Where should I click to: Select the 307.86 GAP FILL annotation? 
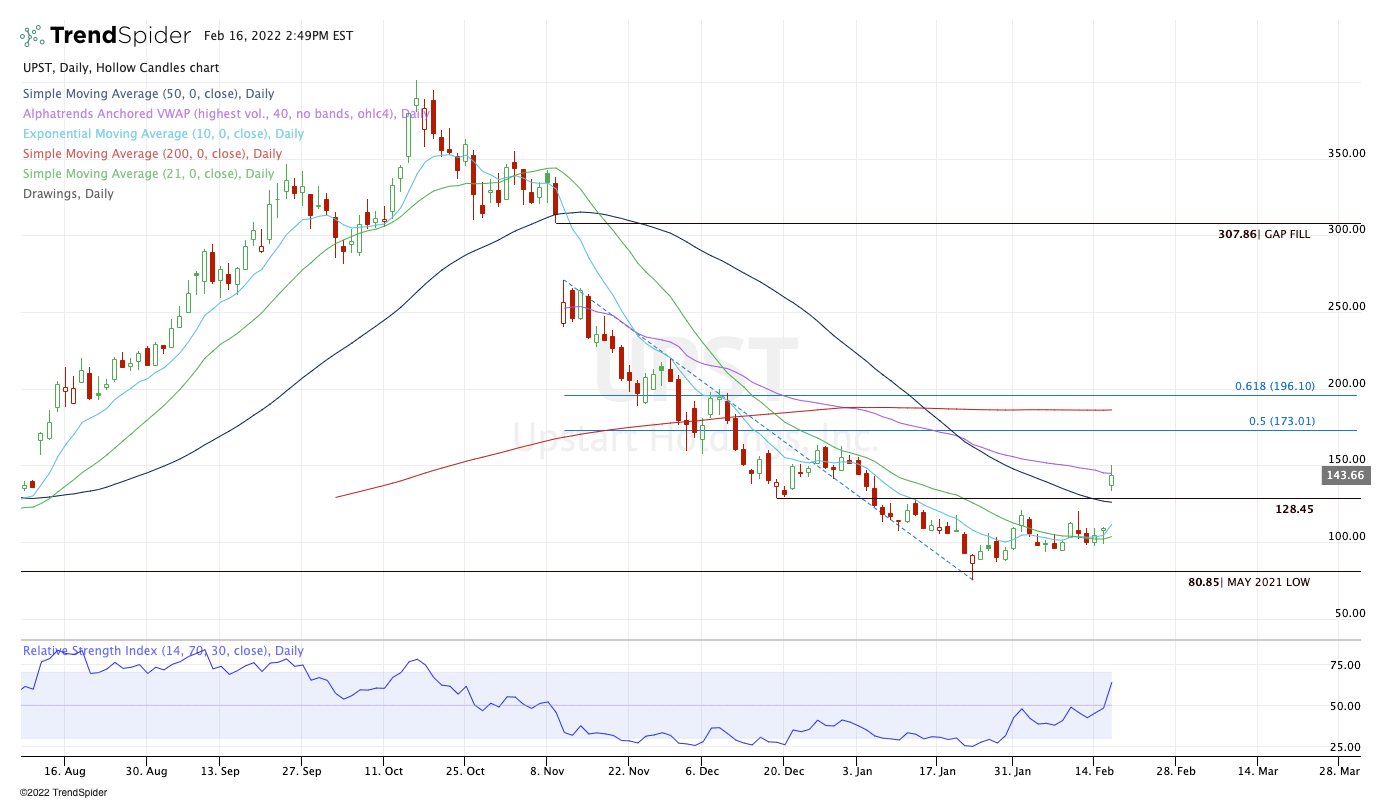1263,234
